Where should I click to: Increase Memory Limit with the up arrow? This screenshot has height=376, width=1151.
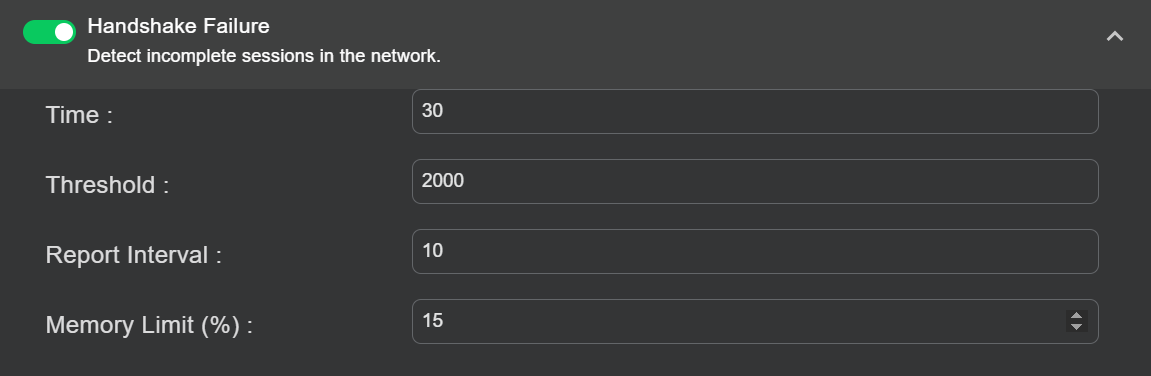tap(1076, 316)
